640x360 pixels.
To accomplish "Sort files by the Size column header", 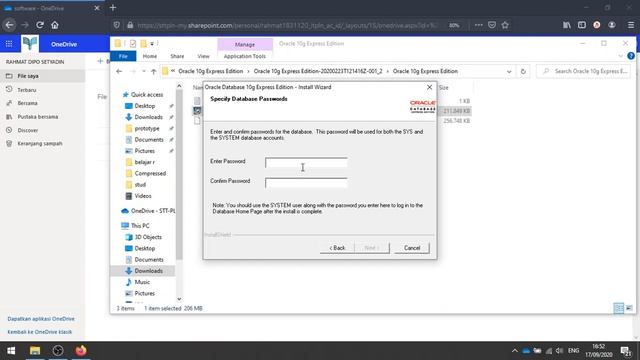I will (444, 88).
